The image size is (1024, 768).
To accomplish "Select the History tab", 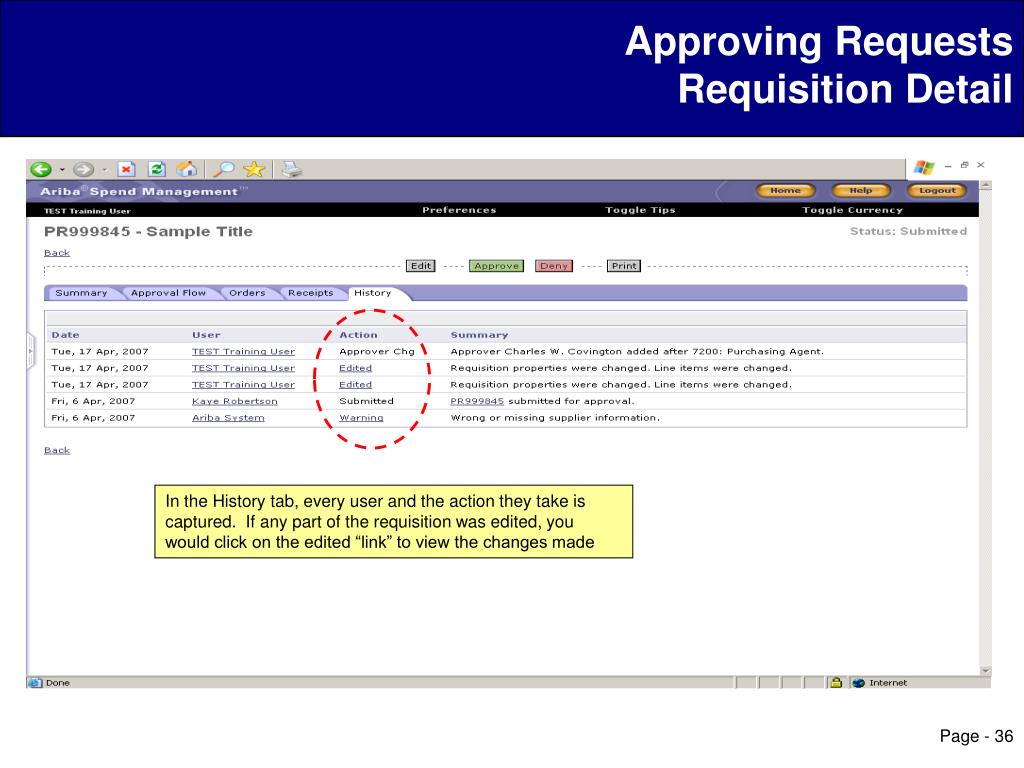I will pos(372,293).
